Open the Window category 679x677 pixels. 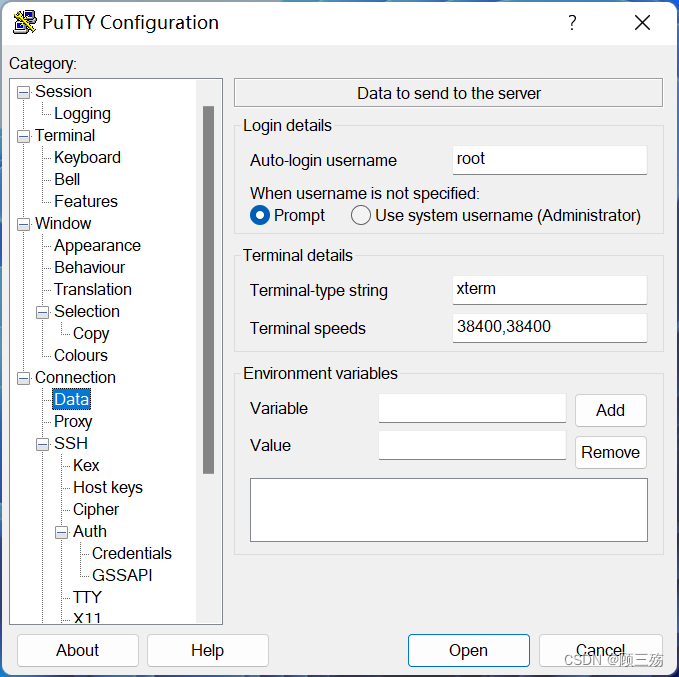[63, 224]
